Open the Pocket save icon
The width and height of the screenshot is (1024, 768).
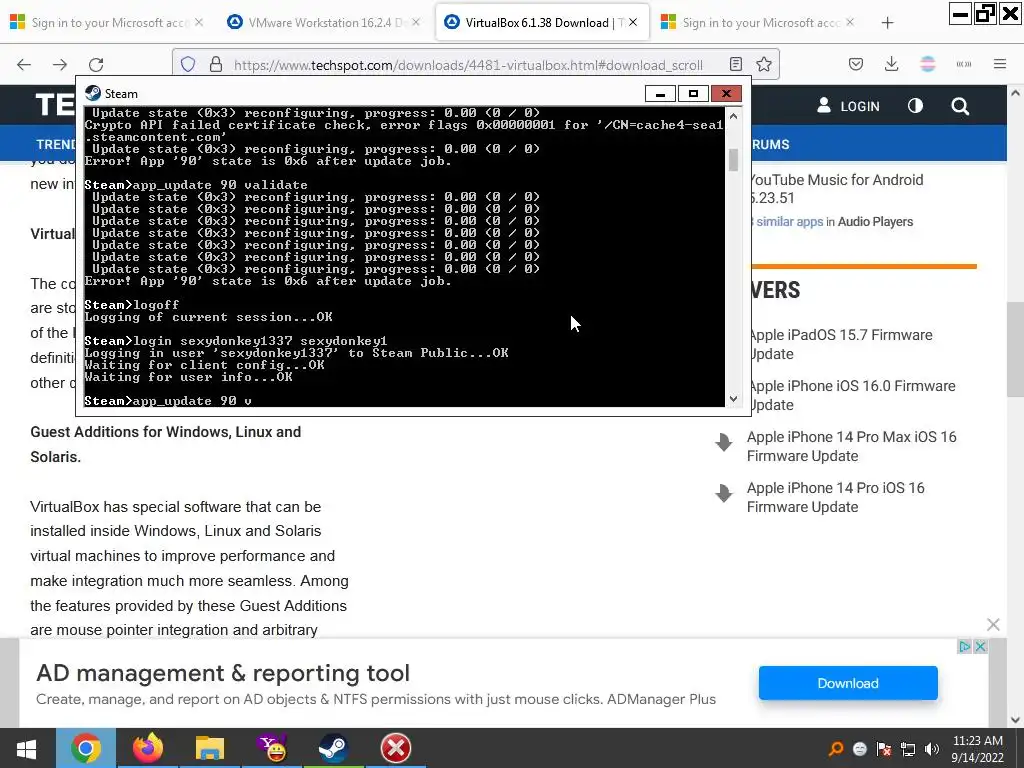856,64
